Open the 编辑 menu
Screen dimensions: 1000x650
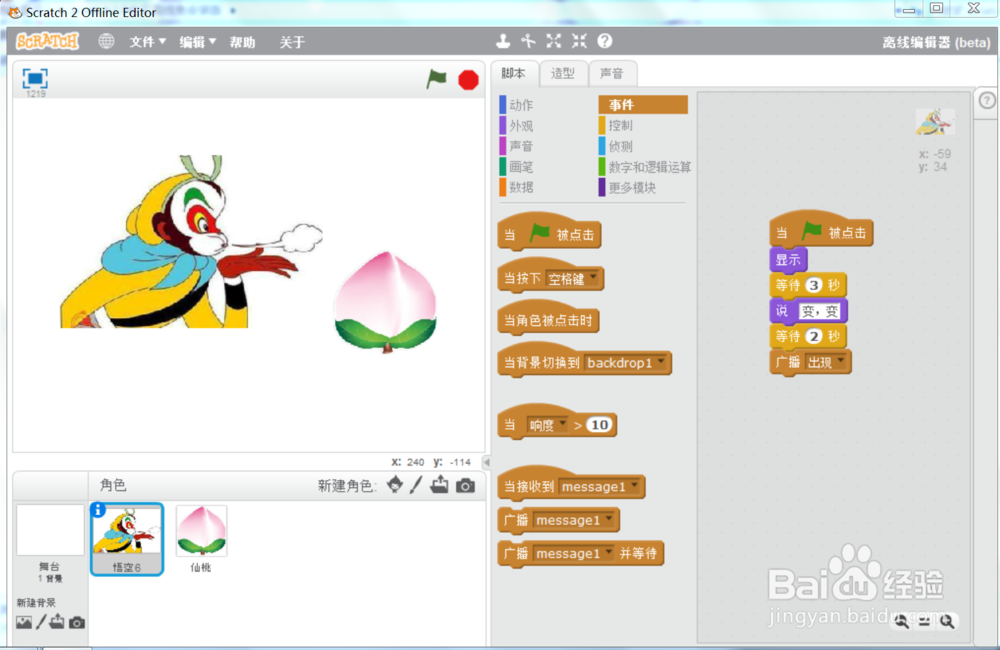(197, 42)
